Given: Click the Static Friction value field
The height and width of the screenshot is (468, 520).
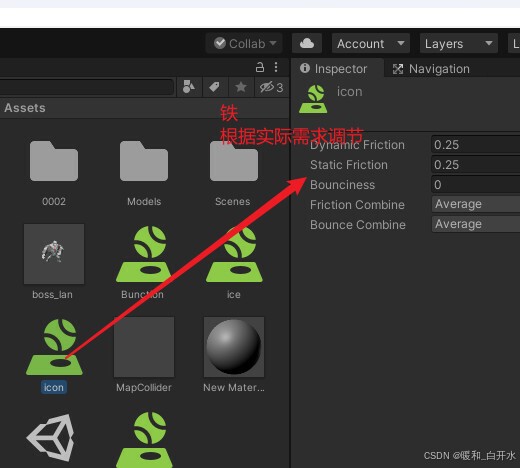Looking at the screenshot, I should (x=476, y=165).
